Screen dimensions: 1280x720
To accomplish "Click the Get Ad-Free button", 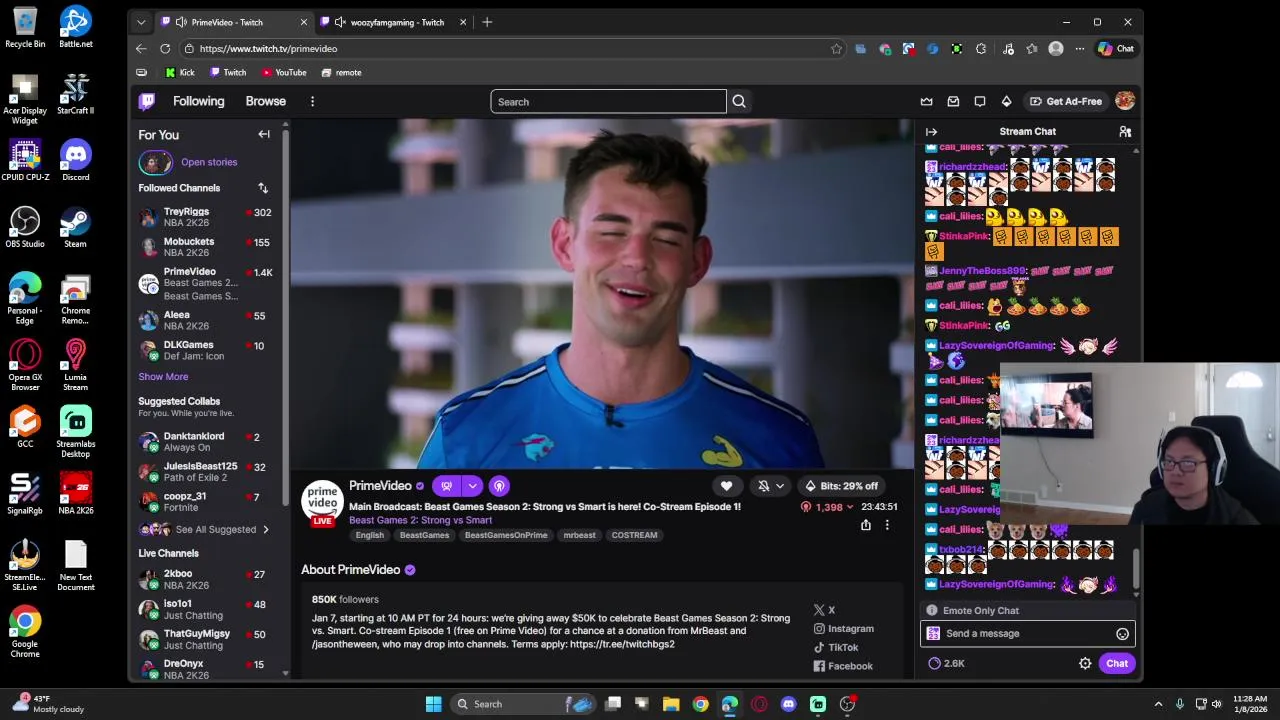I will point(1066,101).
